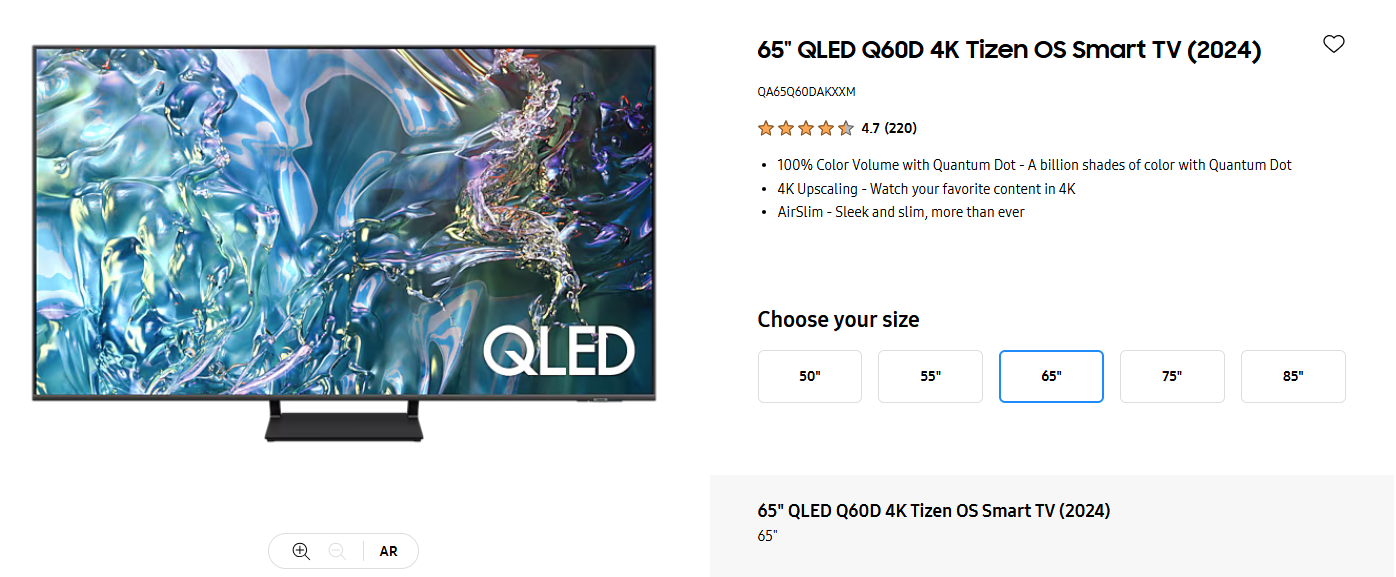Click the QLED logo on the TV screen
Image resolution: width=1396 pixels, height=577 pixels.
[559, 352]
